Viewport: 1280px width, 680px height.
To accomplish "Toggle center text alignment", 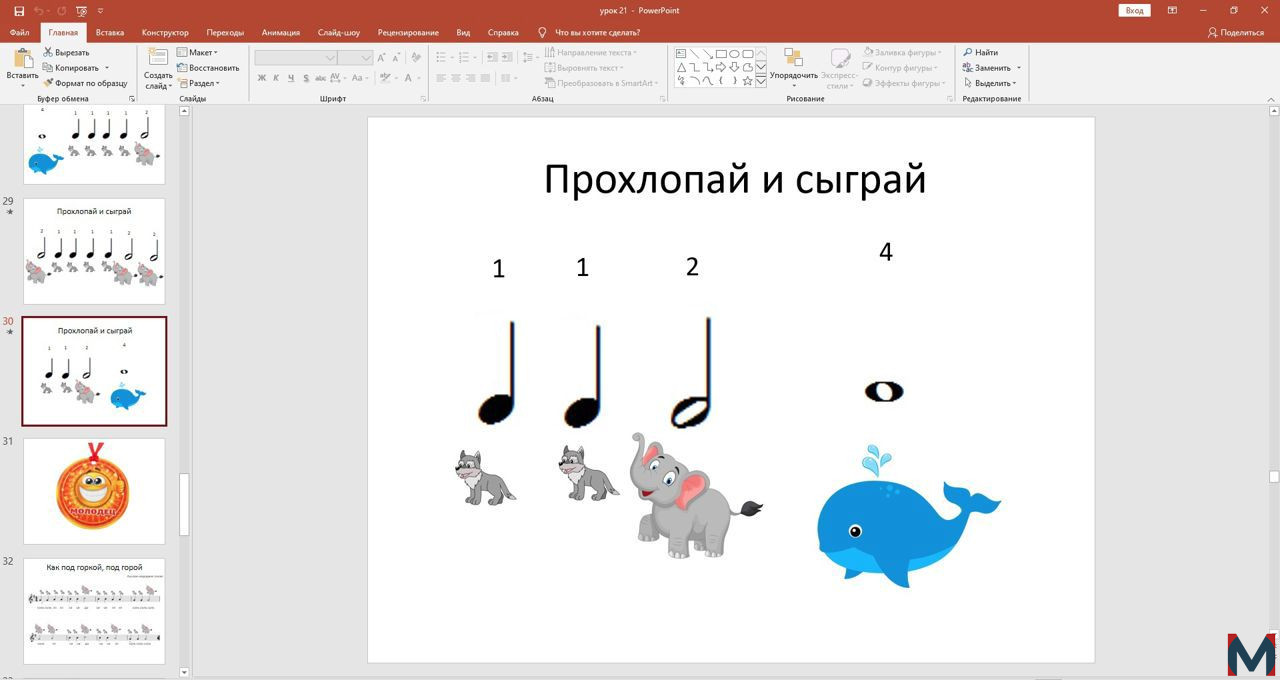I will click(456, 78).
